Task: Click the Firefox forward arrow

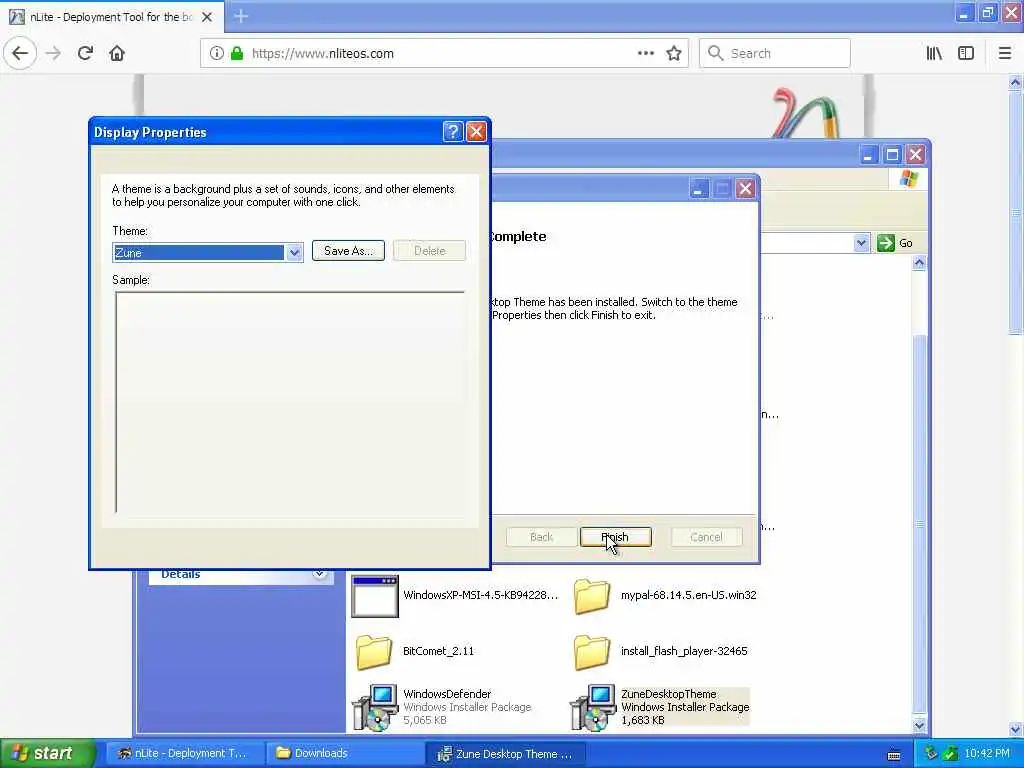Action: (54, 53)
